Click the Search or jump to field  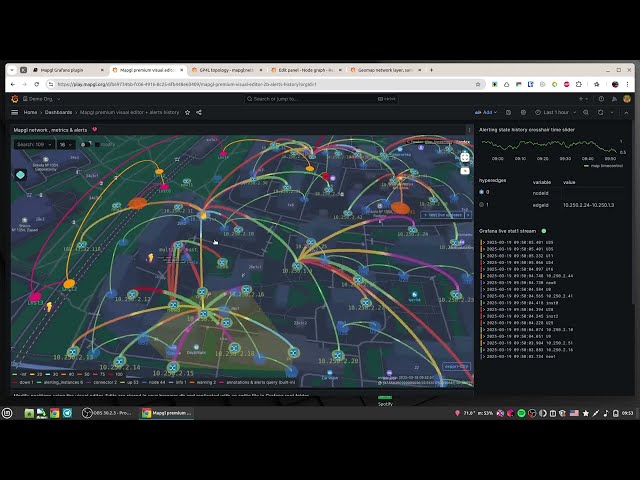pos(321,99)
